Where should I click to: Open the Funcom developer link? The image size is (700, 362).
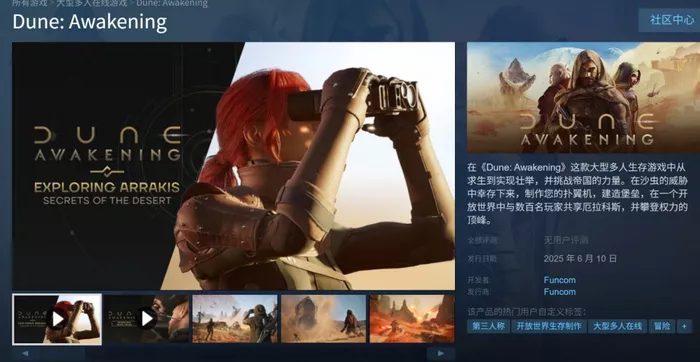point(559,280)
